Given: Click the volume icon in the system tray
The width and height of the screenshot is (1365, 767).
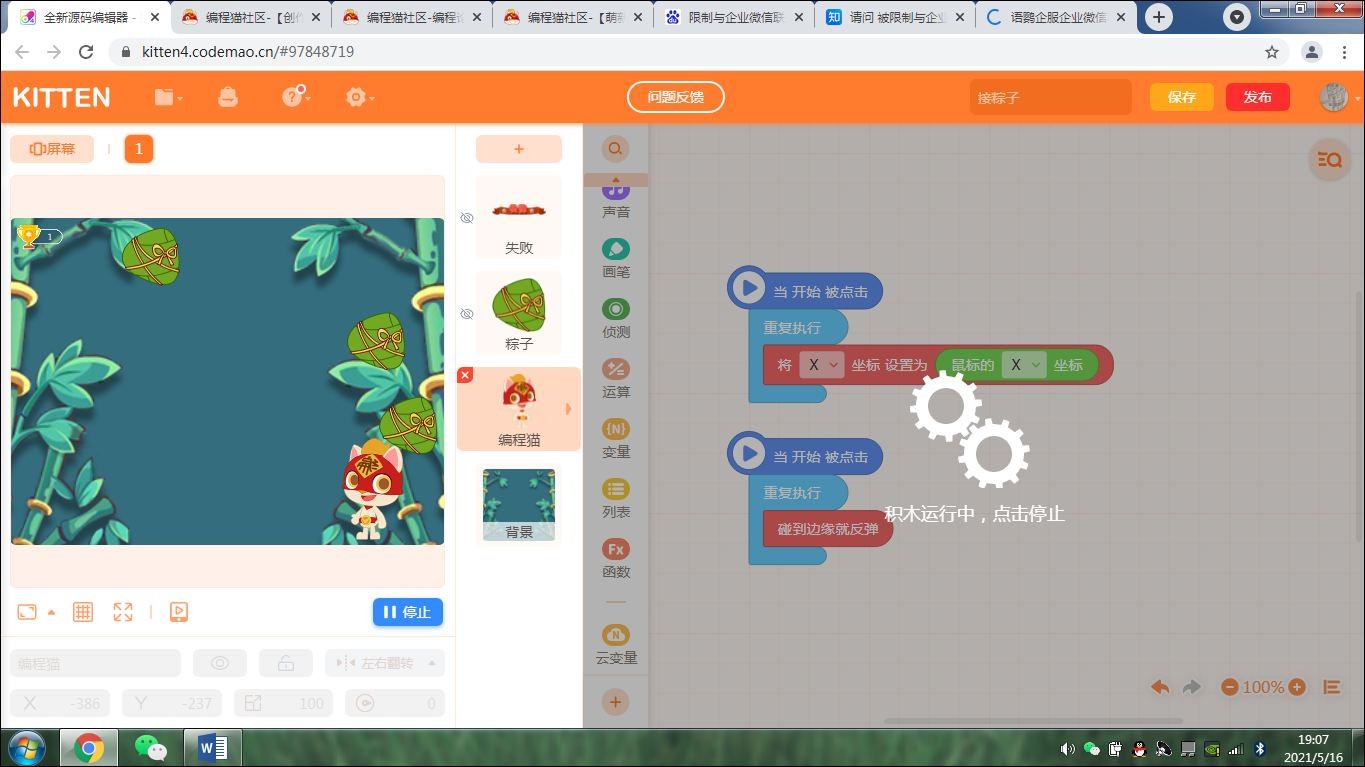Looking at the screenshot, I should pyautogui.click(x=1067, y=748).
